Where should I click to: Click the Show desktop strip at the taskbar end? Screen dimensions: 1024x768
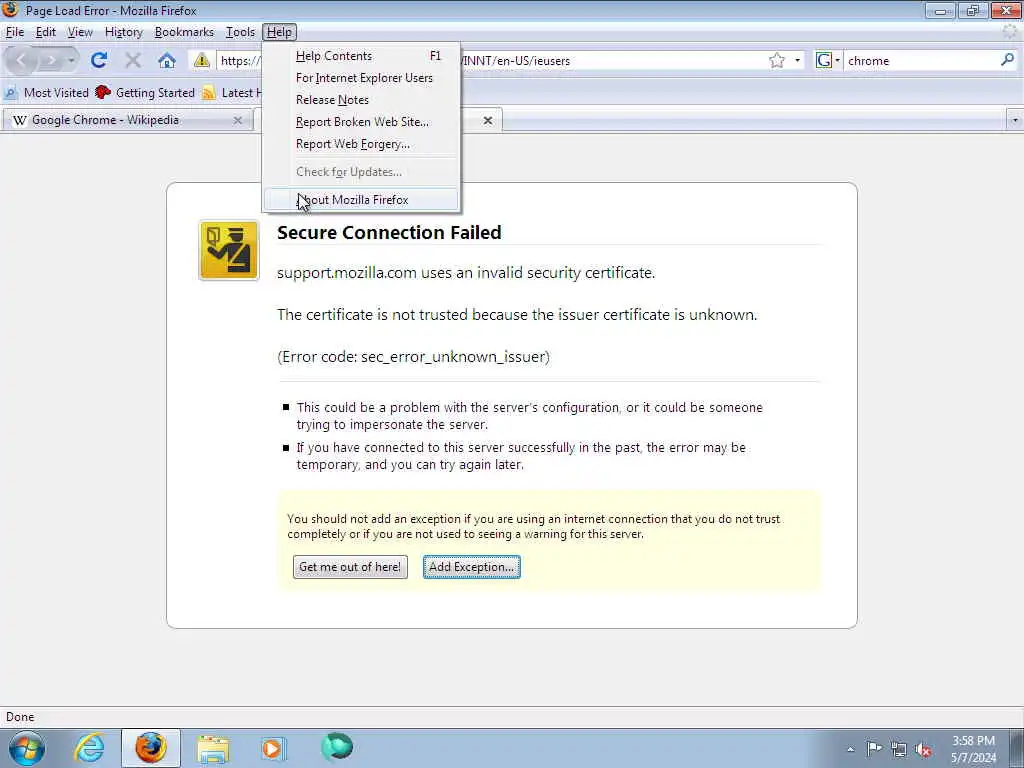click(1016, 748)
